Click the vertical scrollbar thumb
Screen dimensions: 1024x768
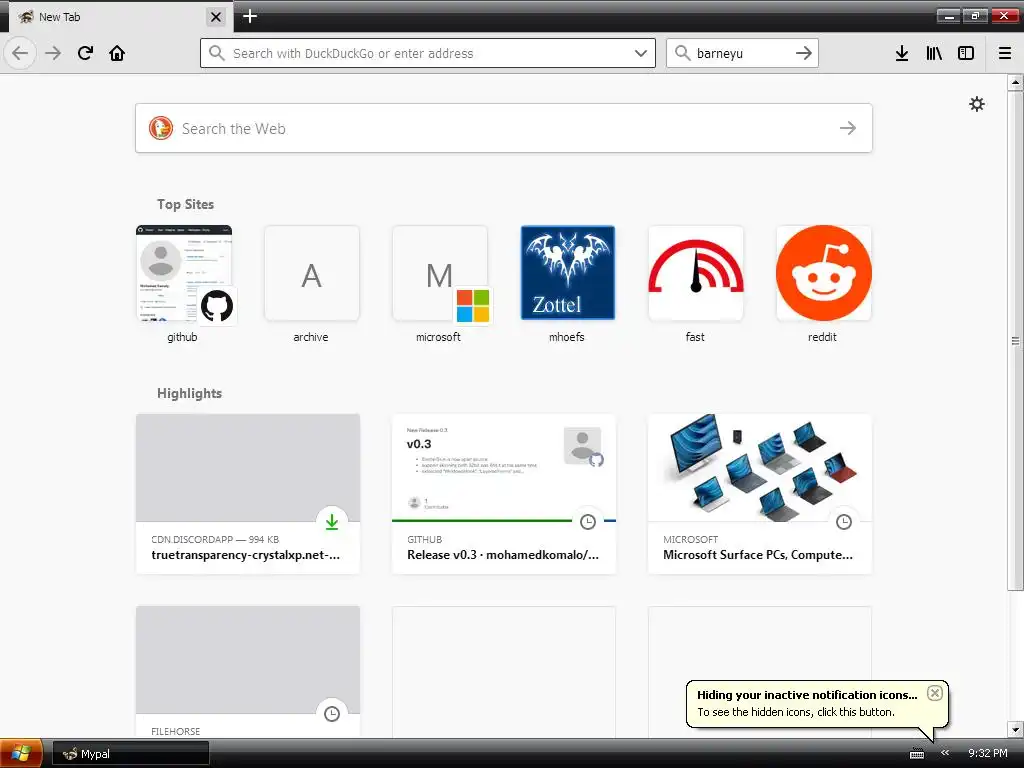[1015, 341]
